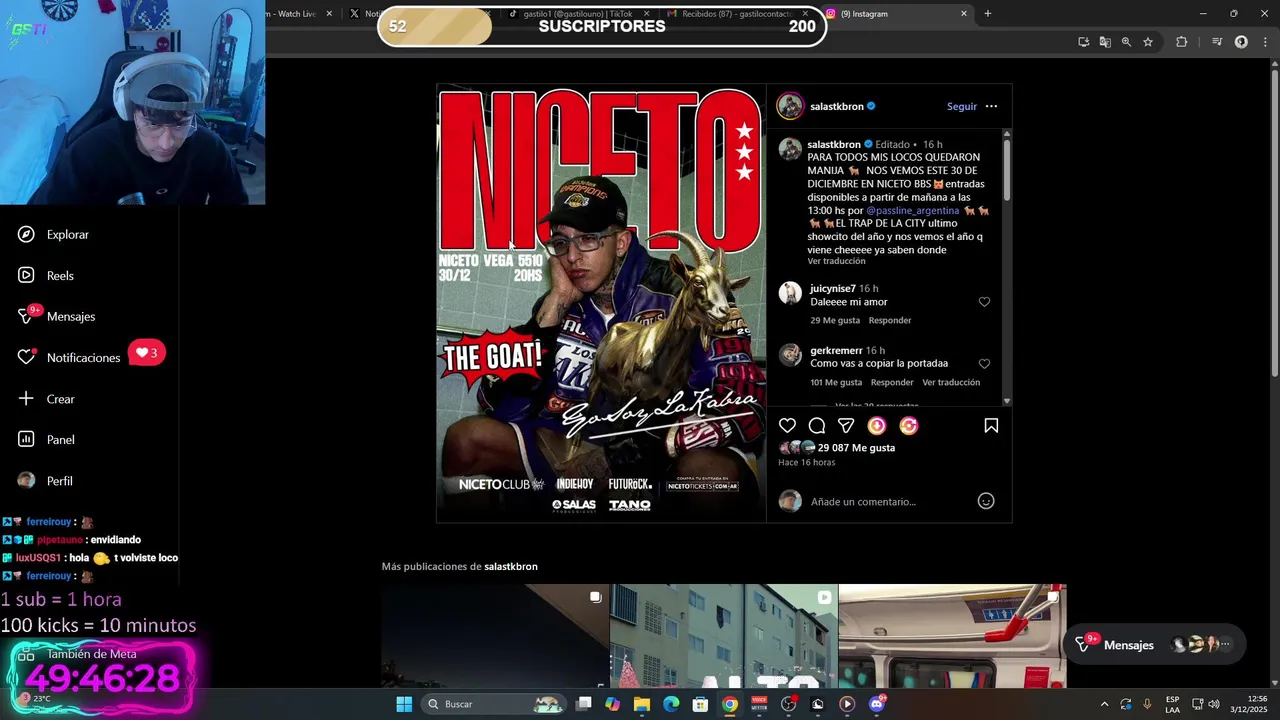Switch to the TikTok gastilo1 tab
The height and width of the screenshot is (720, 1280).
580,14
